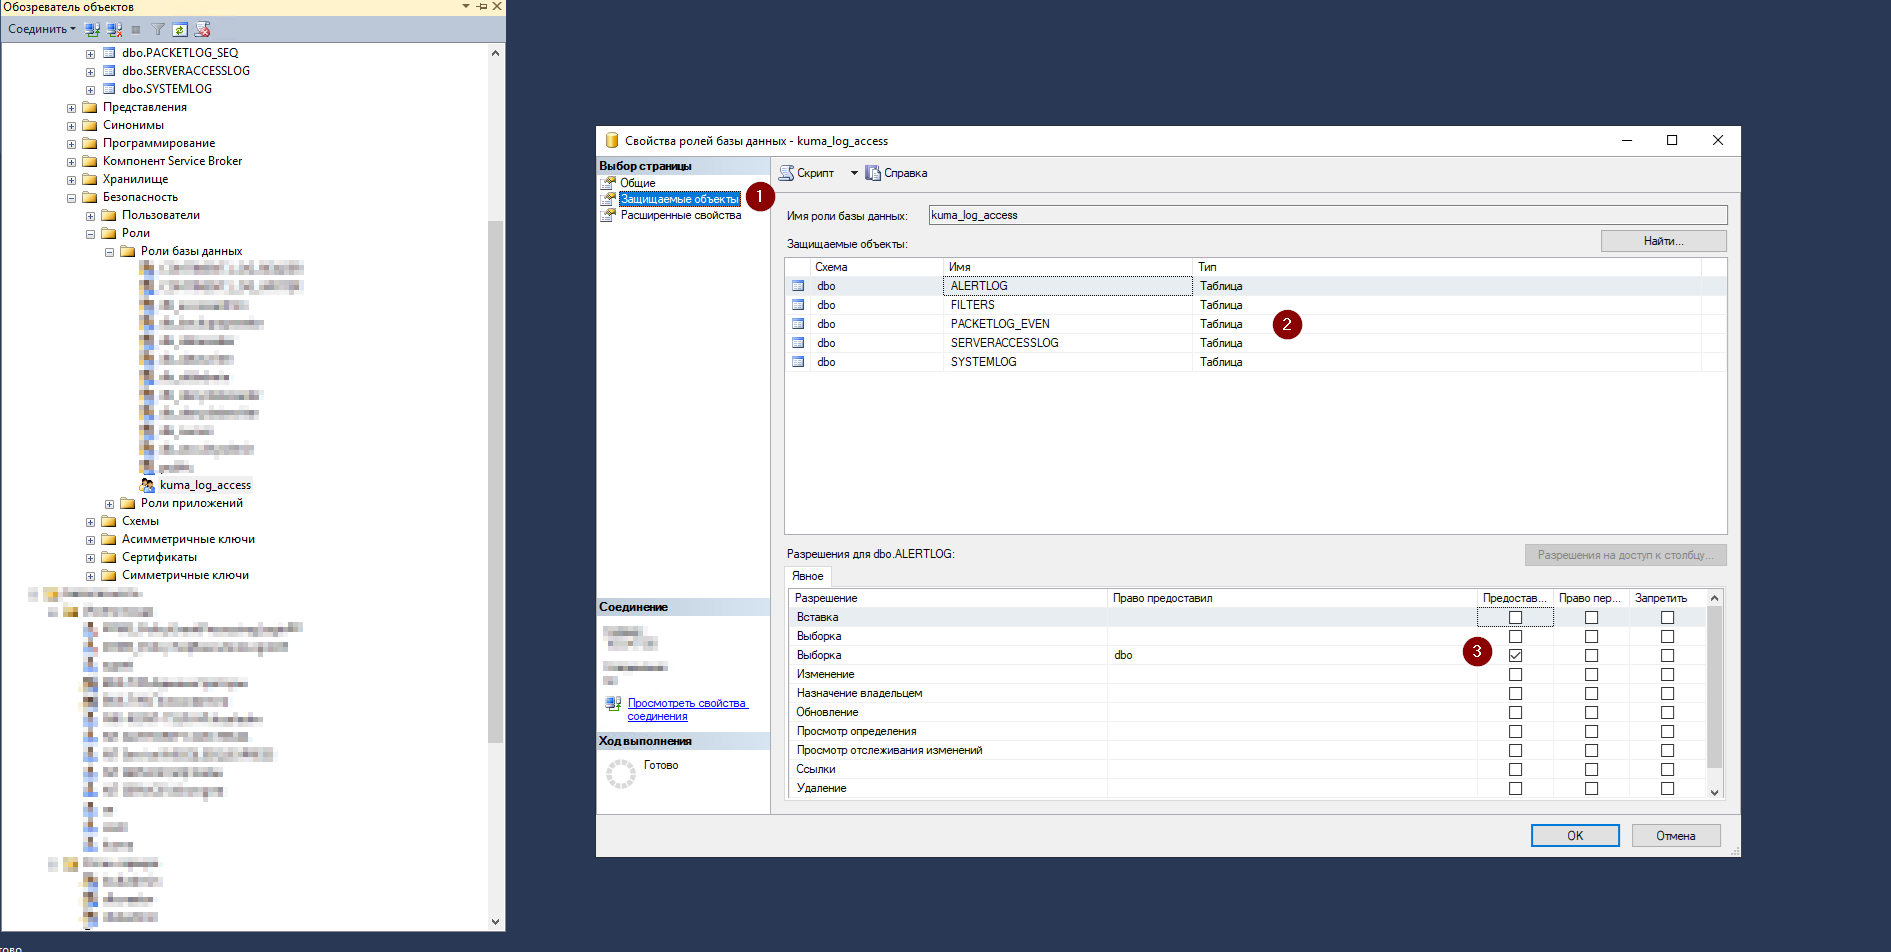Click the role name input field
Image resolution: width=1891 pixels, height=952 pixels.
1327,215
